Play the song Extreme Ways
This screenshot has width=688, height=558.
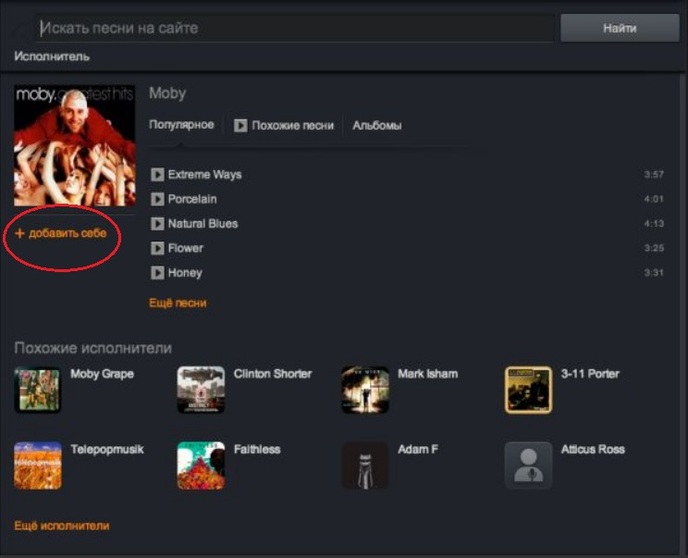point(157,175)
